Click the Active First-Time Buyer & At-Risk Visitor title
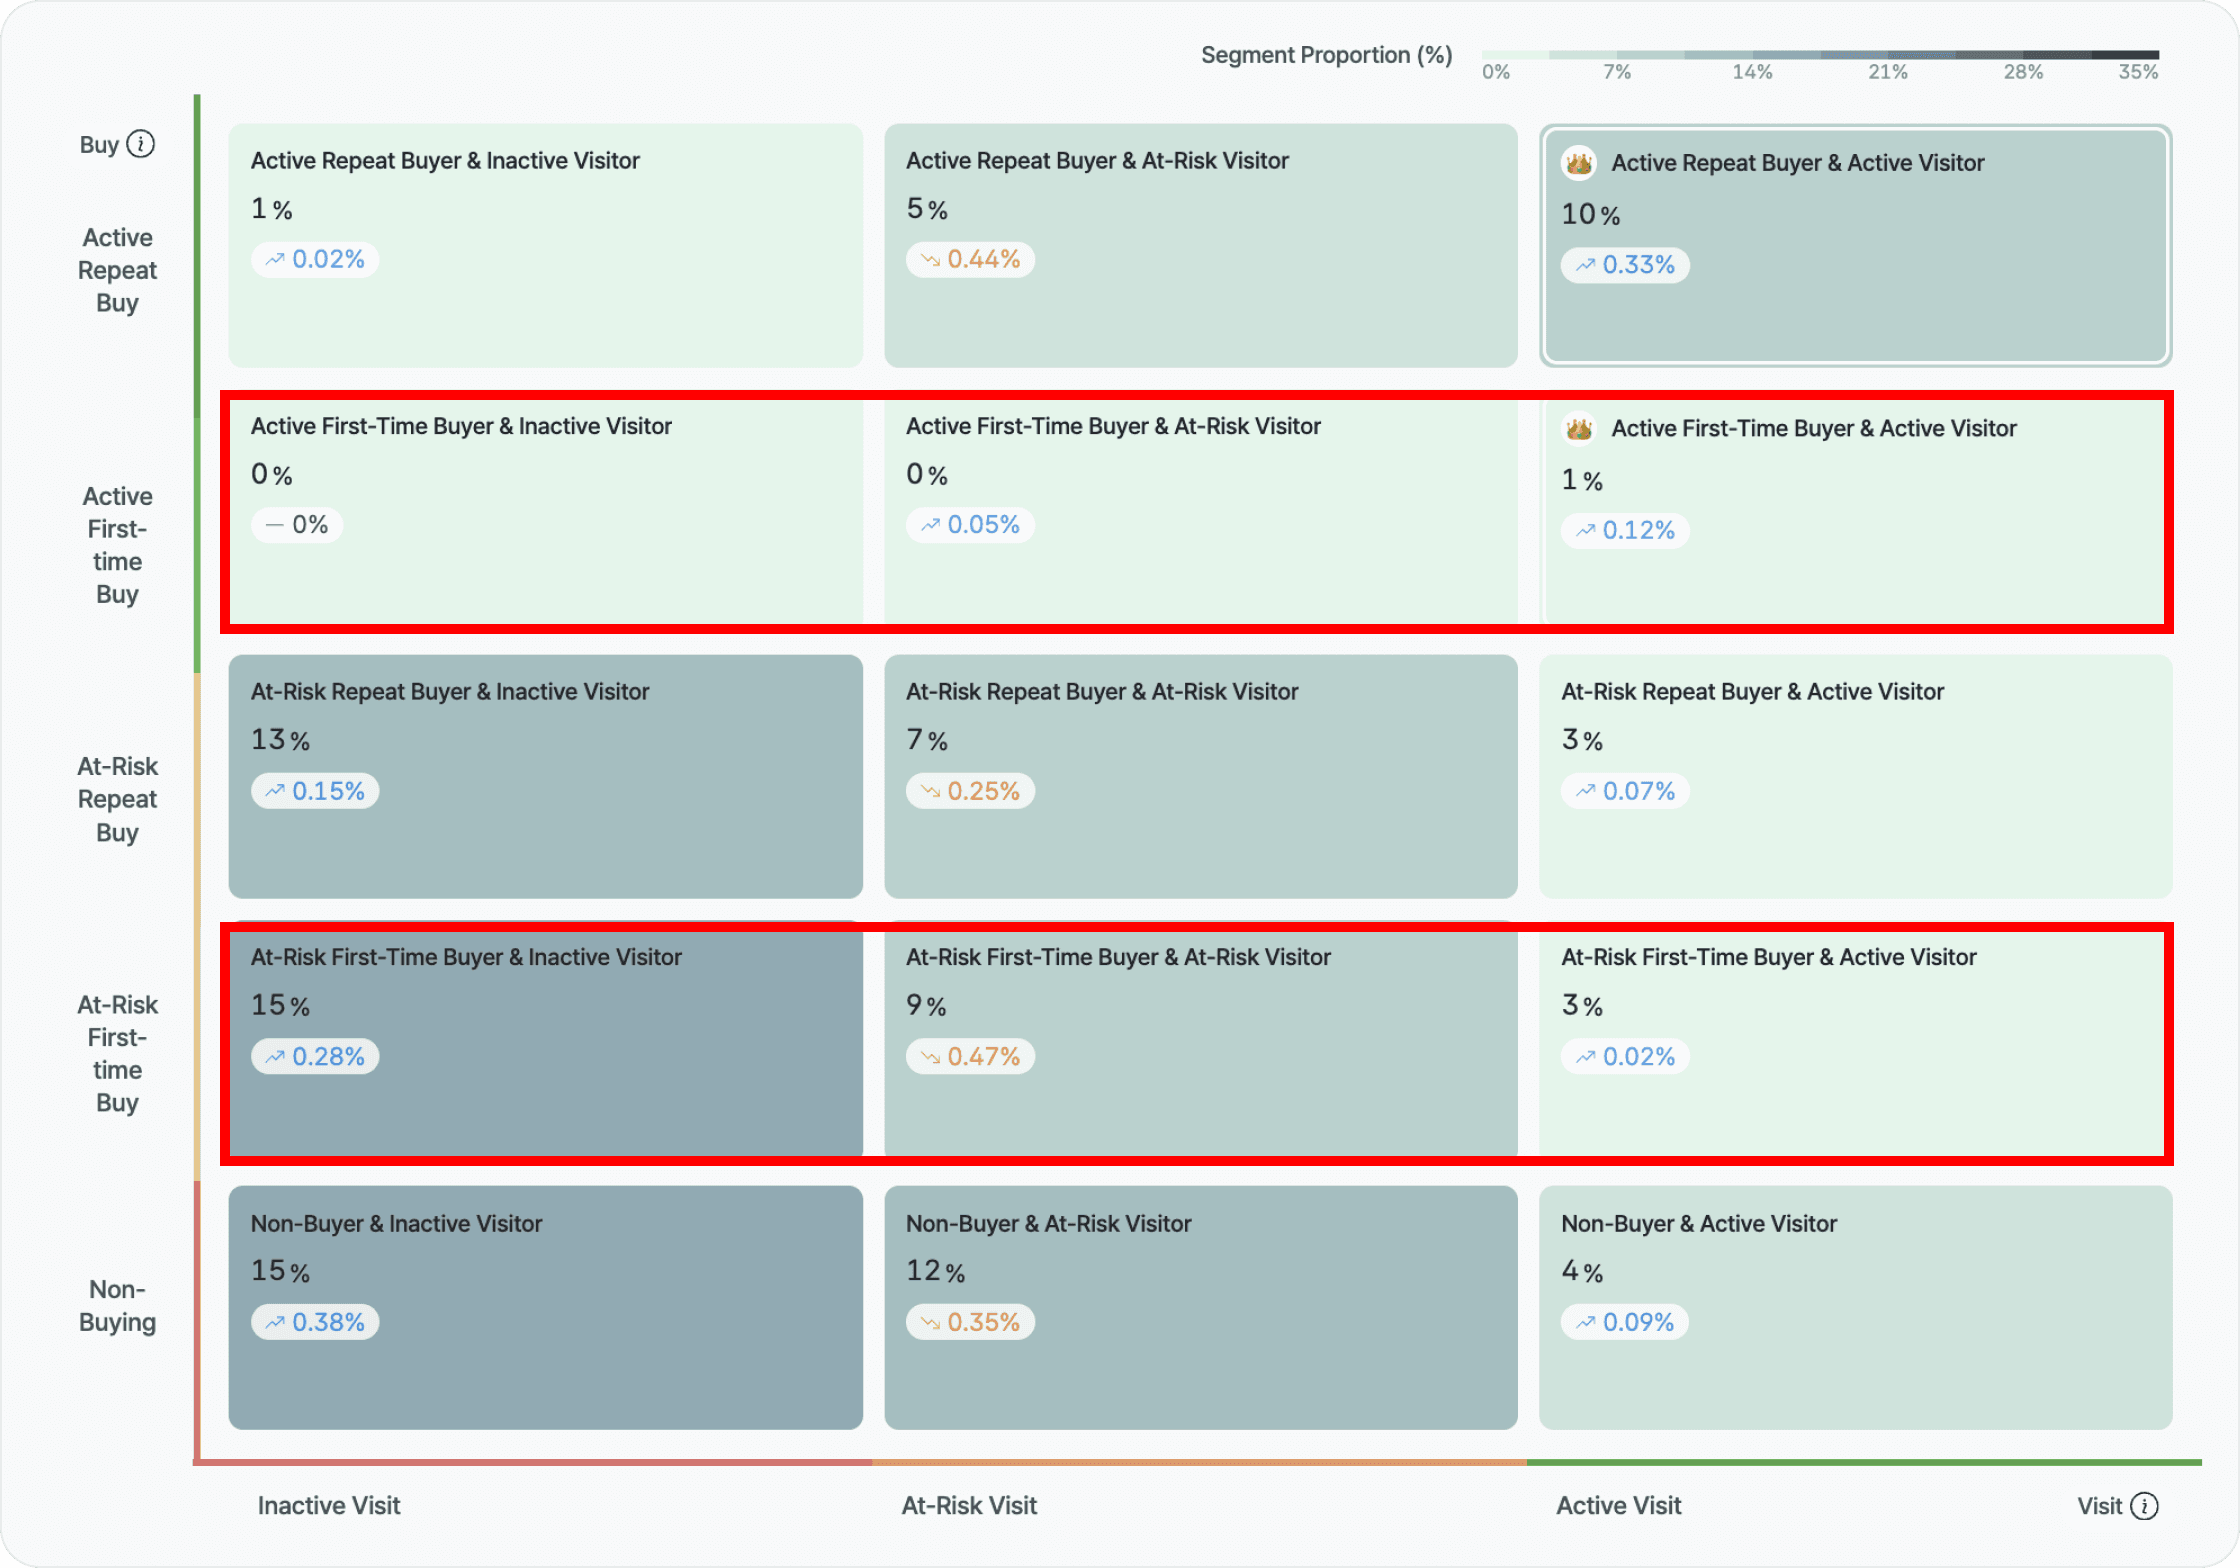This screenshot has height=1568, width=2240. 1113,426
